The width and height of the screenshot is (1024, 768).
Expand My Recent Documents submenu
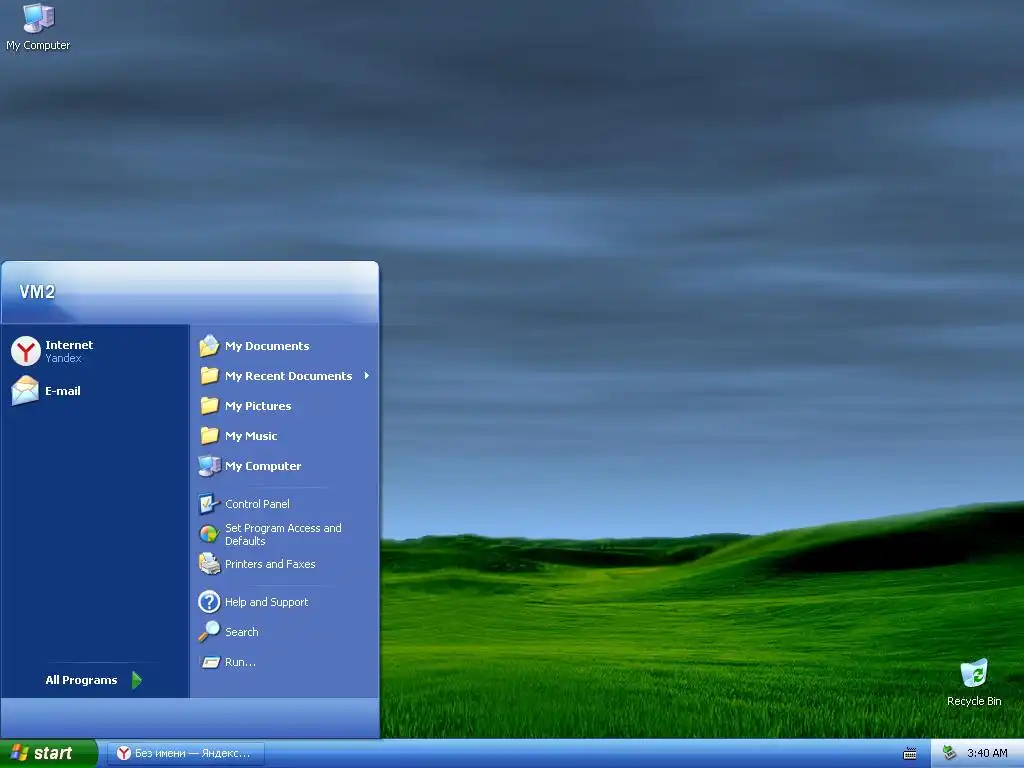285,376
